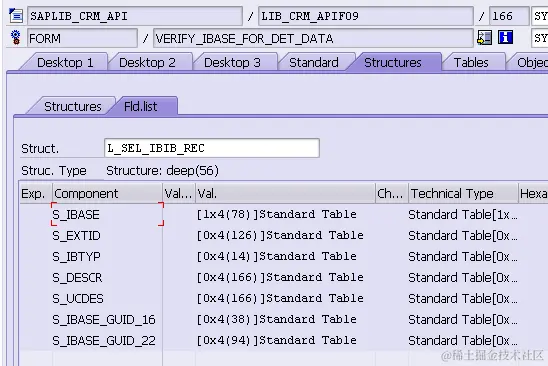
Task: Select the Fld.list sub-tab
Action: coord(140,106)
